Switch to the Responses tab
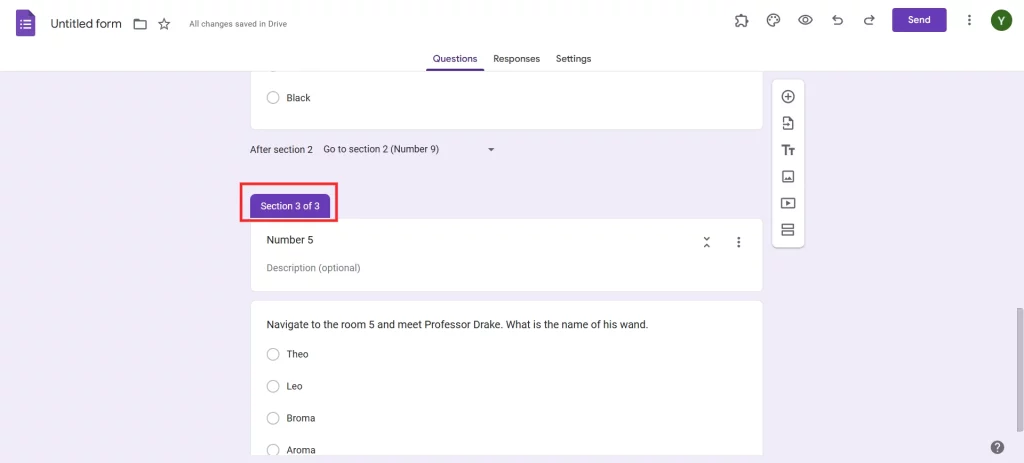Screen dimensions: 1024x463 [x=516, y=59]
